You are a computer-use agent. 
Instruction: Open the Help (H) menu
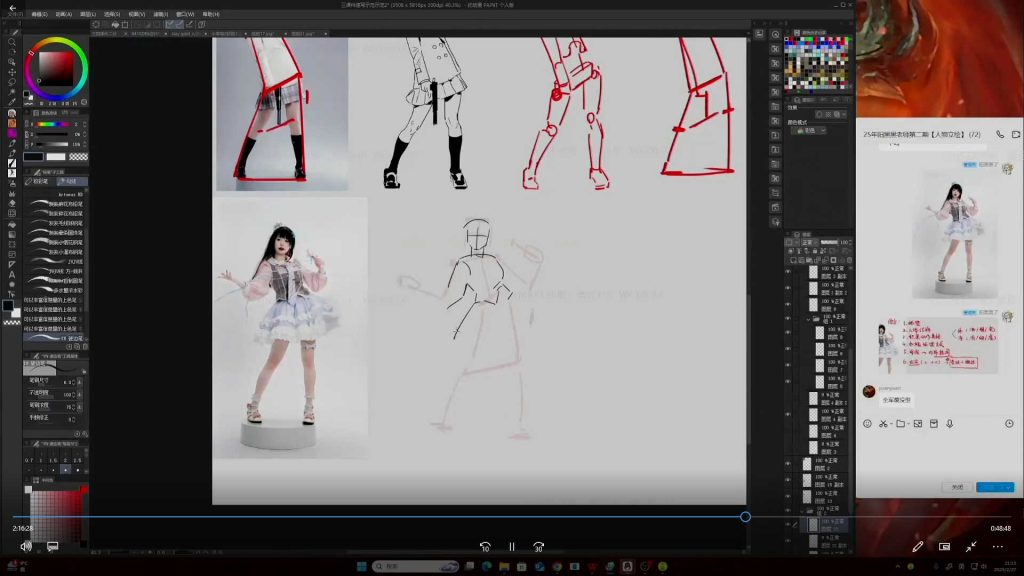click(210, 15)
